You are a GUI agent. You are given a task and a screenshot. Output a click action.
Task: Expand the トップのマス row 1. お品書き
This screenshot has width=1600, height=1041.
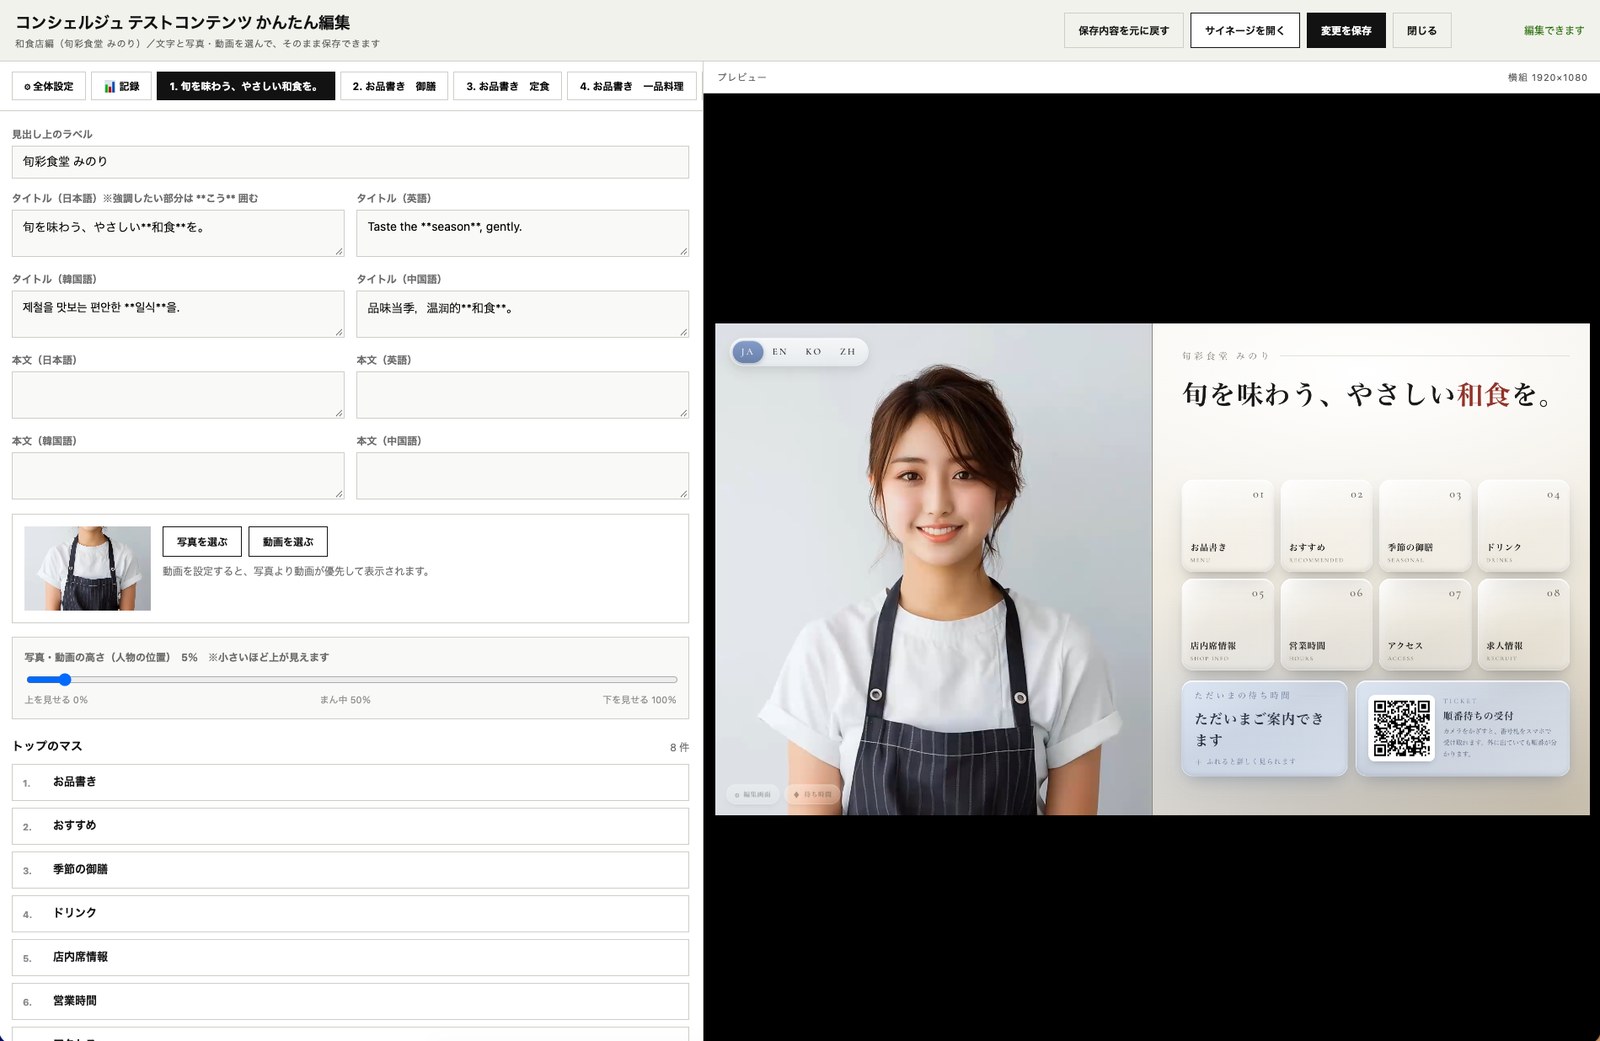coord(350,782)
